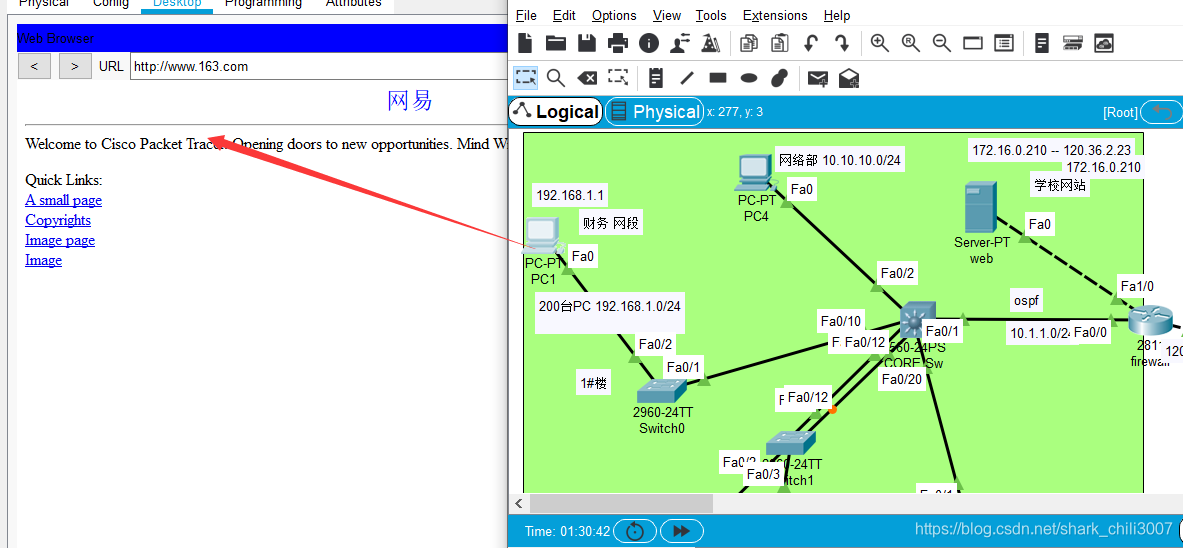Click the 'ospf' note label
The height and width of the screenshot is (548, 1183).
pyautogui.click(x=1026, y=301)
